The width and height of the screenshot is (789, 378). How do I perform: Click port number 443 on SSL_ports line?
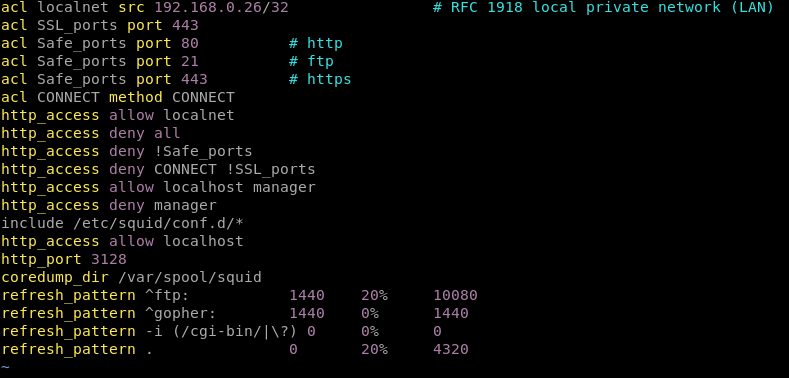(185, 26)
